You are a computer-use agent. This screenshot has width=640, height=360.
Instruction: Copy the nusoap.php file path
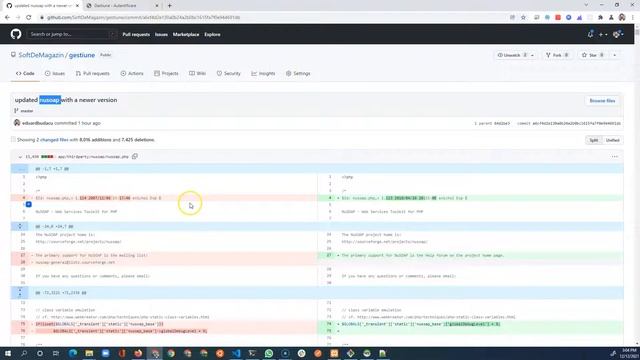135,156
